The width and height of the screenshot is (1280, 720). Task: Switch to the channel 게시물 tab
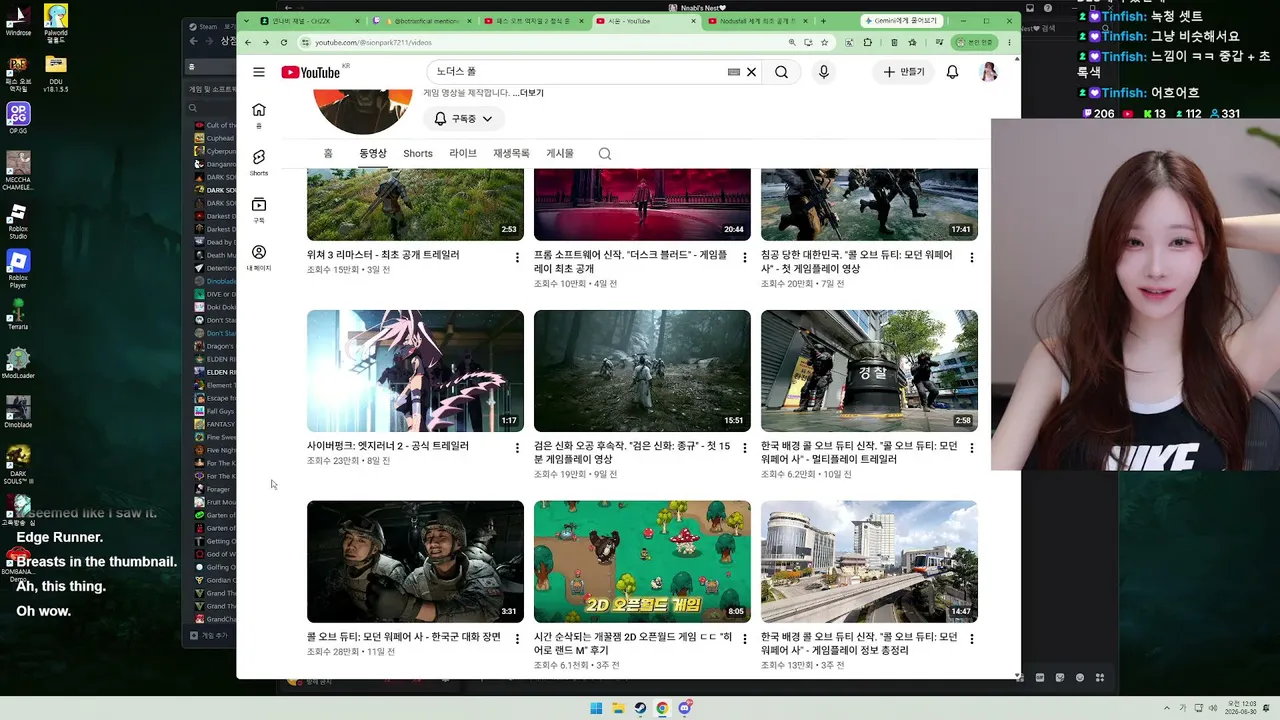(560, 153)
